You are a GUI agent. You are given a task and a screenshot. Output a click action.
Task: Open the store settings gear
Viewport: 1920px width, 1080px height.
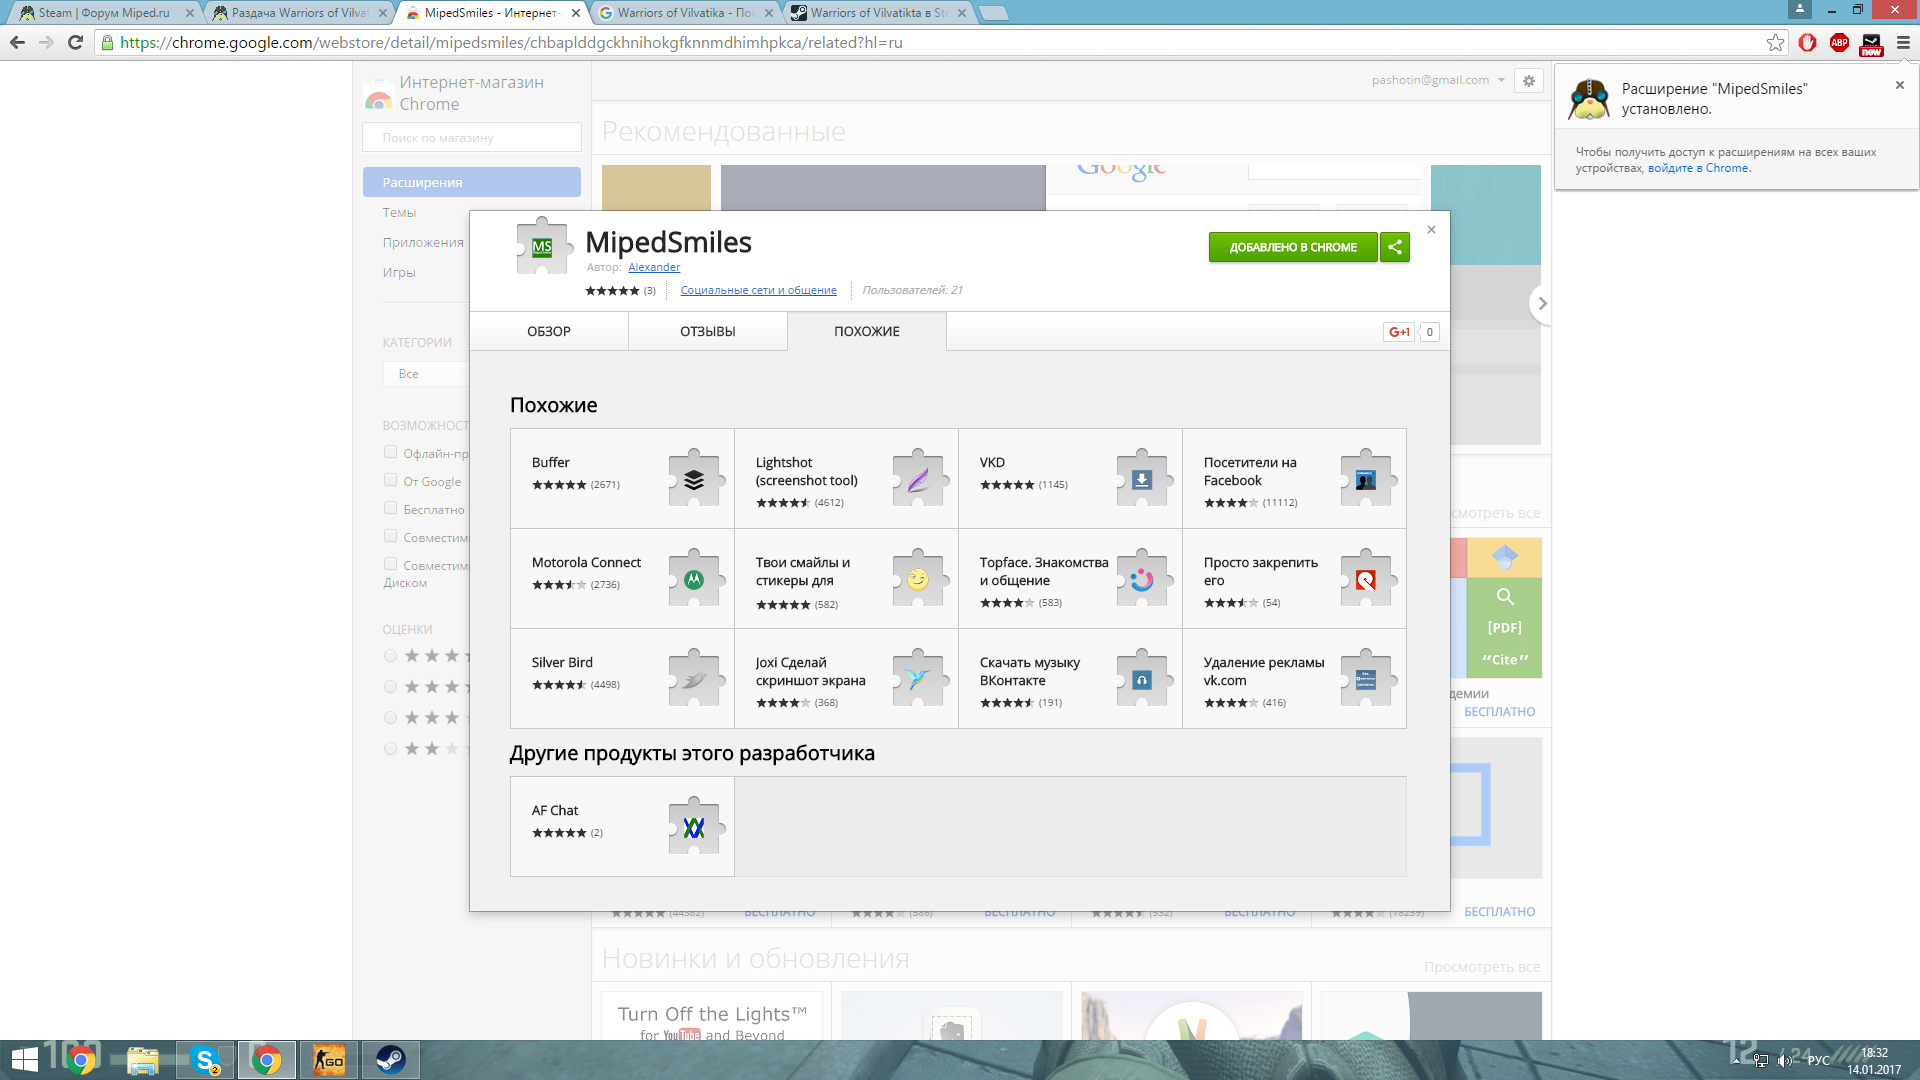coord(1529,81)
